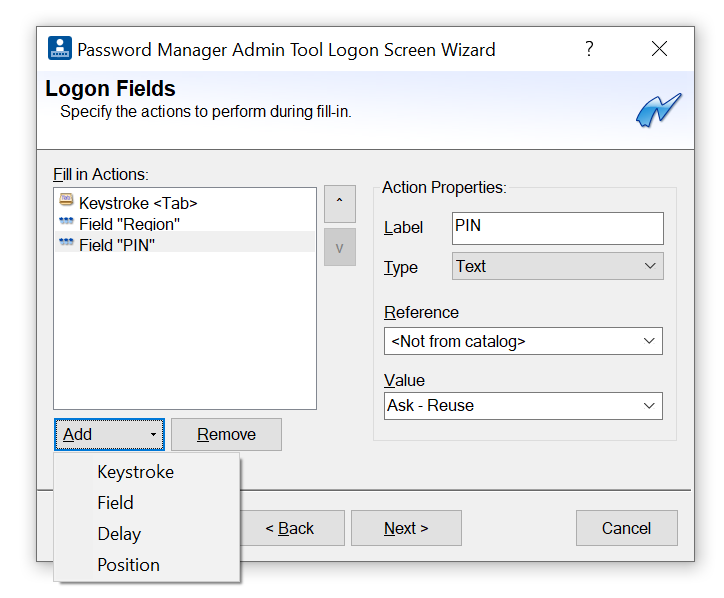
Task: Click the help question mark button
Action: tap(590, 49)
